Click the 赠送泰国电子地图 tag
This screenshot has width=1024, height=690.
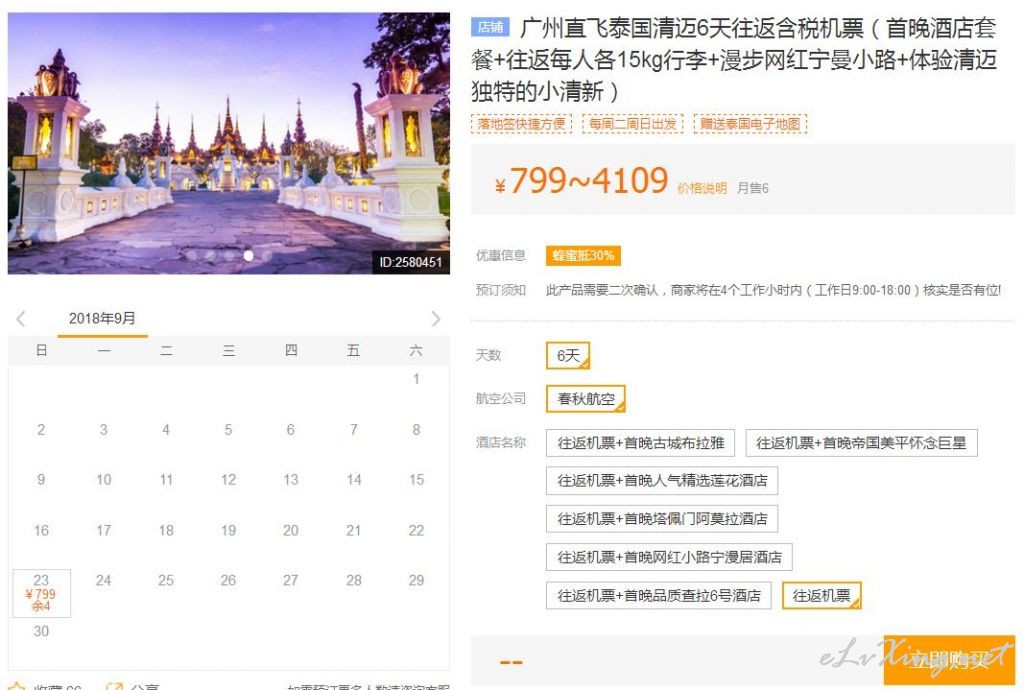click(x=750, y=123)
